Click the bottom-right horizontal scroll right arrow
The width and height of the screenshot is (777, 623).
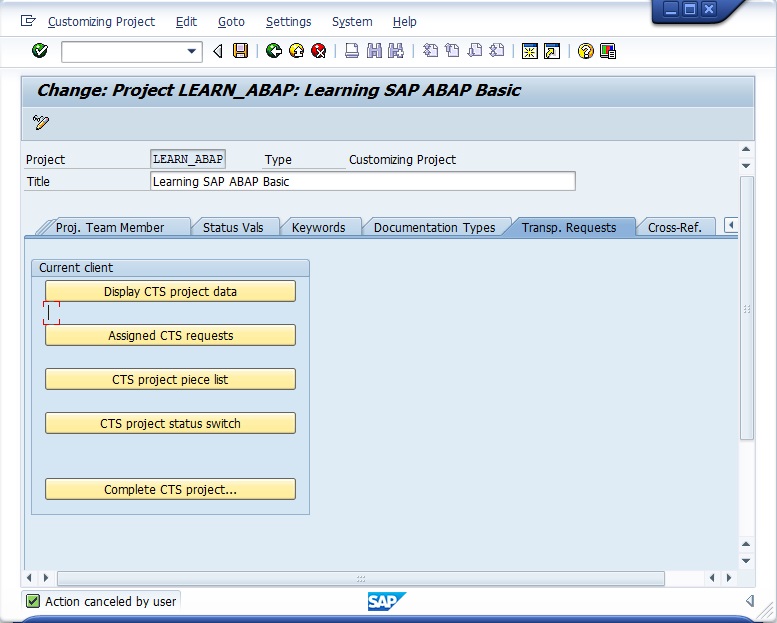pos(729,578)
